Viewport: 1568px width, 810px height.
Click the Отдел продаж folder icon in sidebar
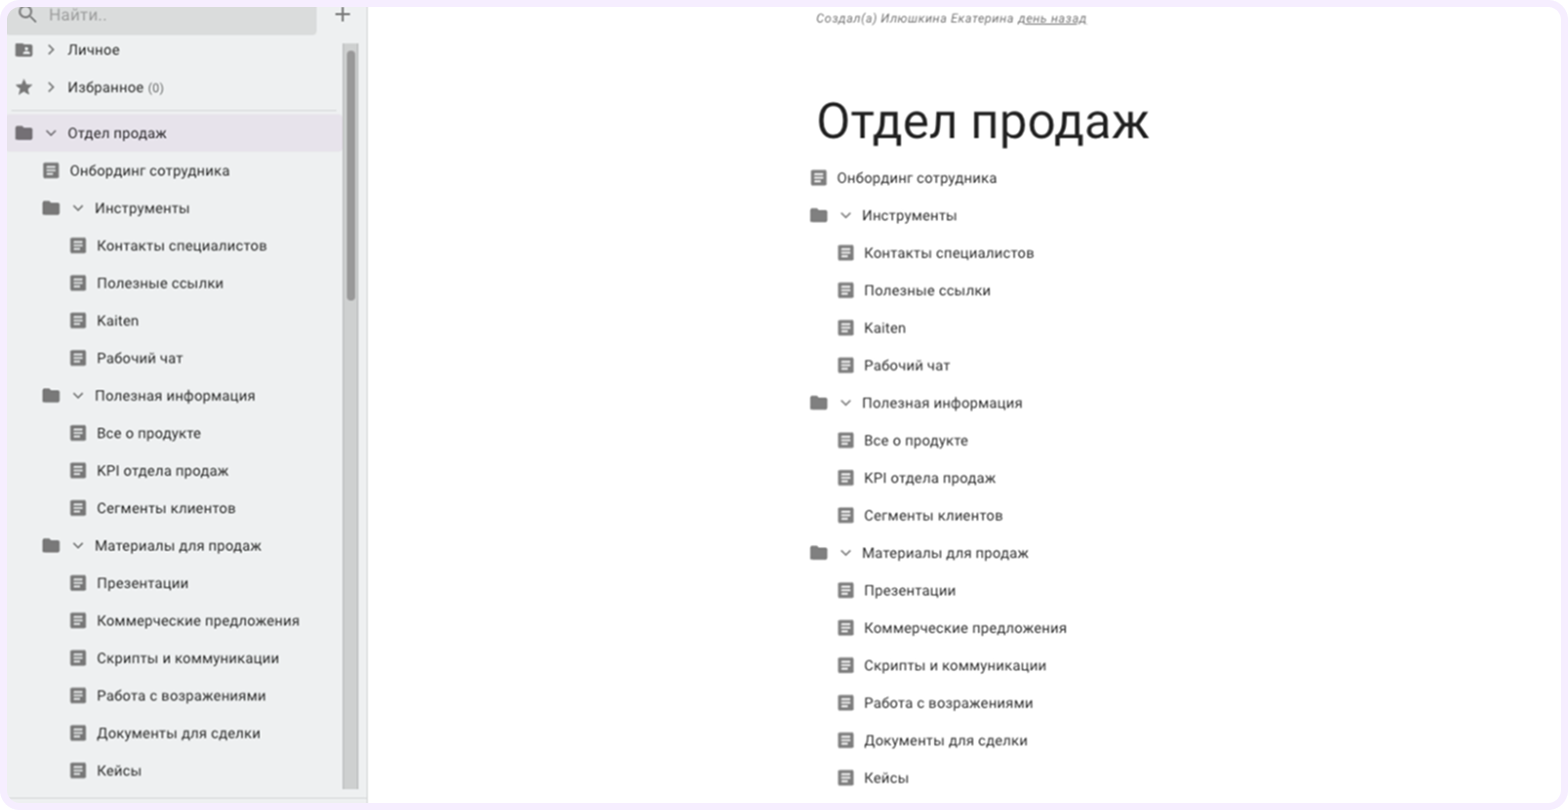click(x=24, y=133)
